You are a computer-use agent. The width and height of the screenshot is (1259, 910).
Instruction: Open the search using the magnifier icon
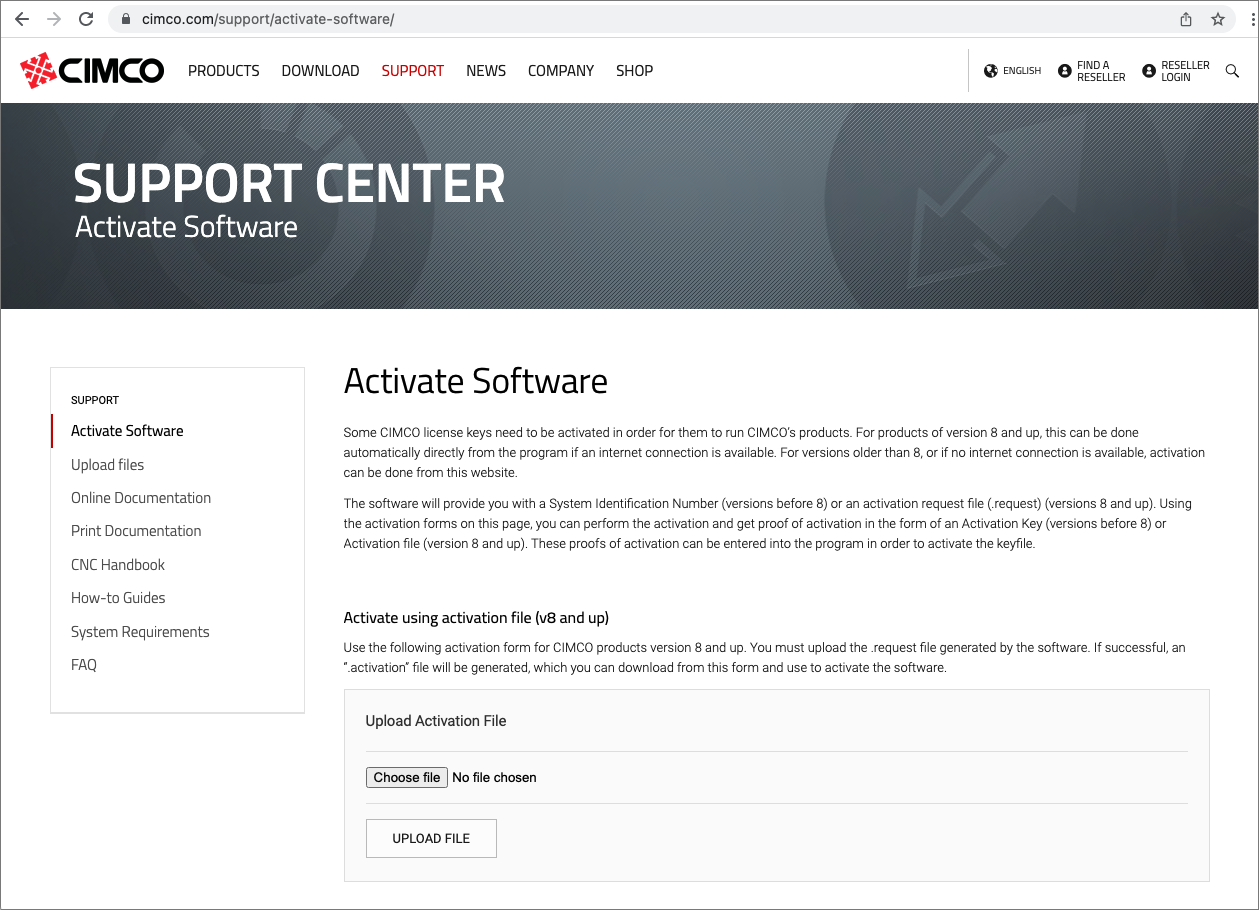1232,70
